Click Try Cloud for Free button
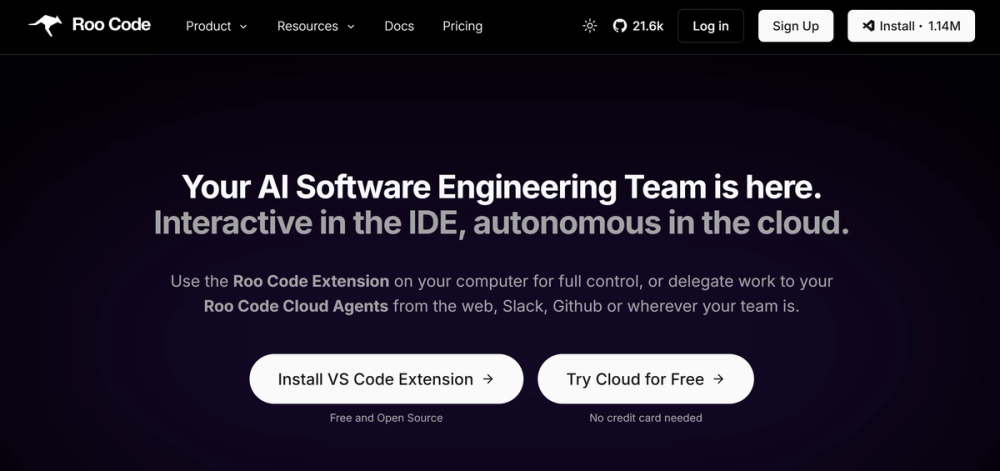The height and width of the screenshot is (471, 1000). [x=645, y=379]
